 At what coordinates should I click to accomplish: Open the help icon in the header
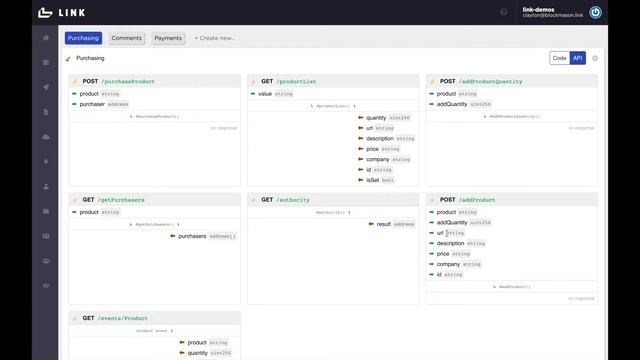504,12
